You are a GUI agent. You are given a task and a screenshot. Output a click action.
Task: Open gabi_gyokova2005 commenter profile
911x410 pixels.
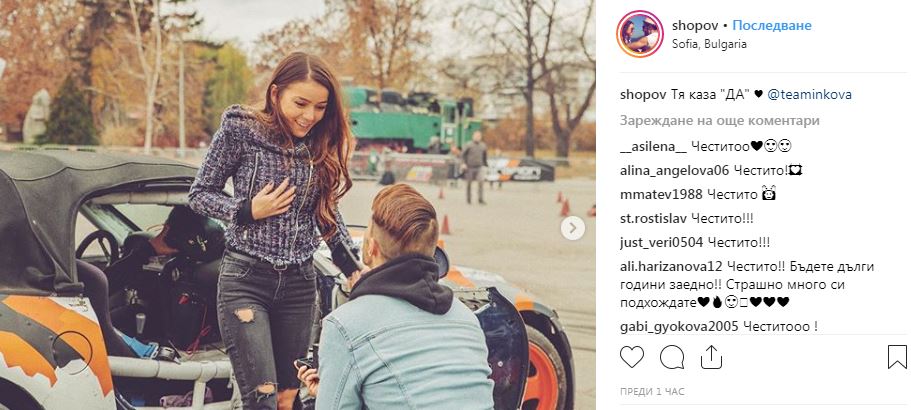679,327
